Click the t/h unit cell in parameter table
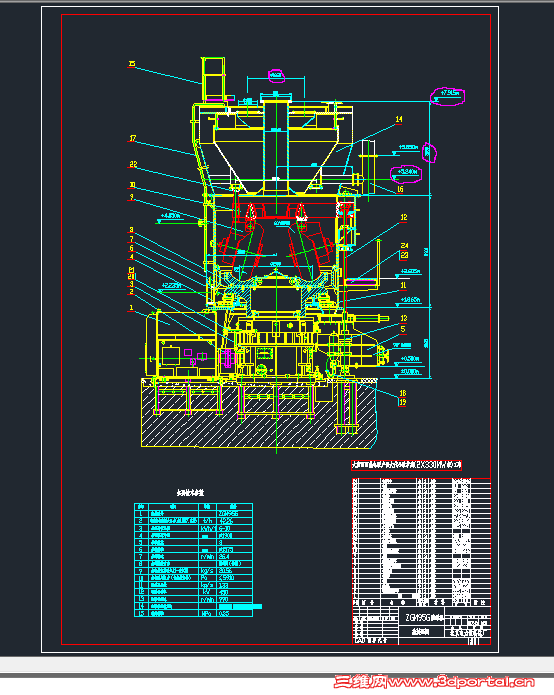The height and width of the screenshot is (695, 554). pos(207,521)
